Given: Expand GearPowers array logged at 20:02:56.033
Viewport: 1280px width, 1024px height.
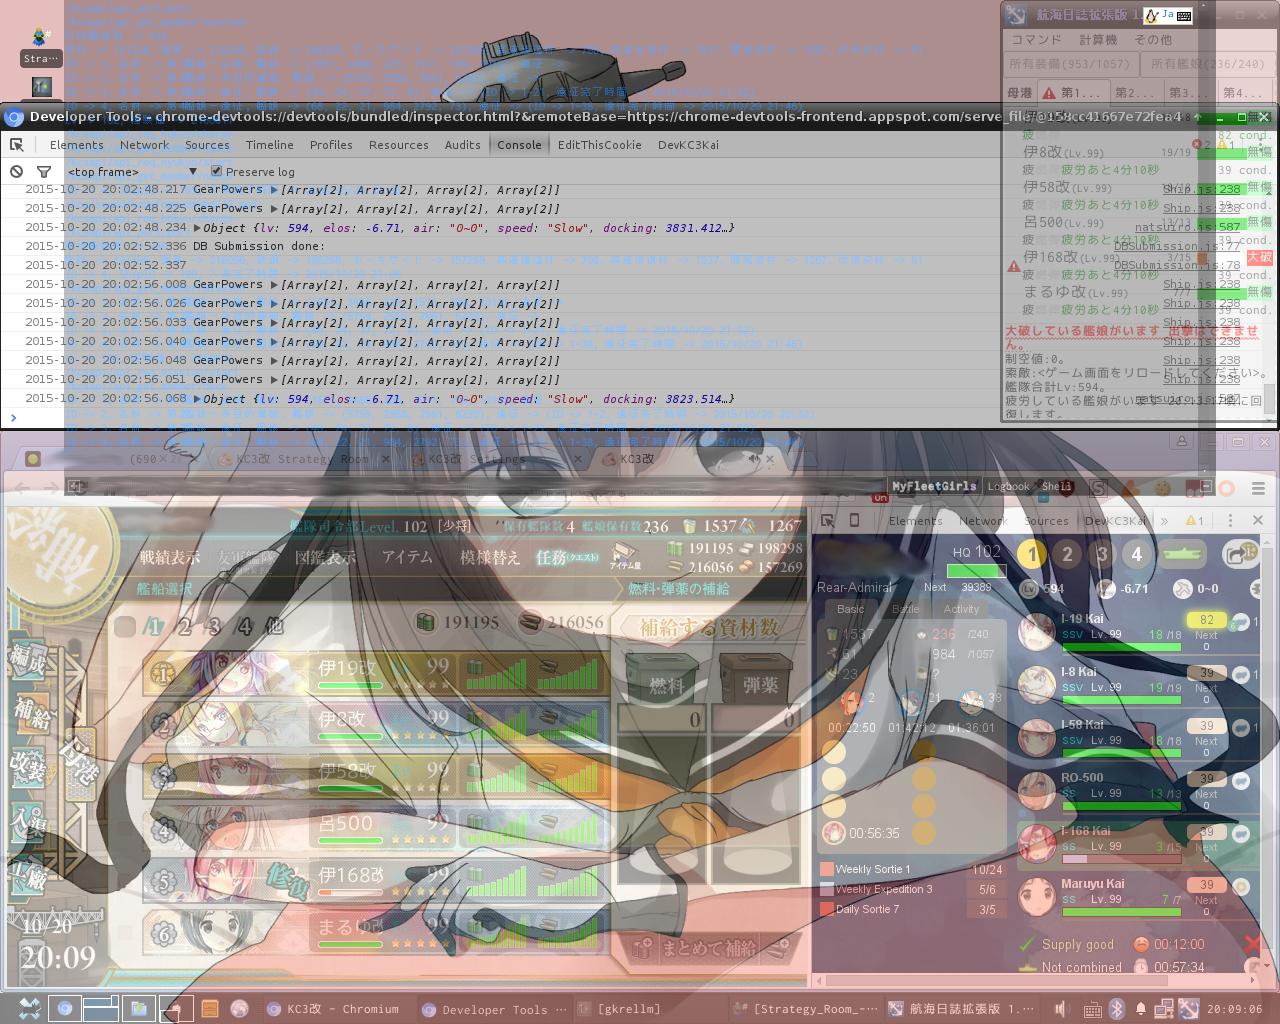Looking at the screenshot, I should (x=274, y=322).
